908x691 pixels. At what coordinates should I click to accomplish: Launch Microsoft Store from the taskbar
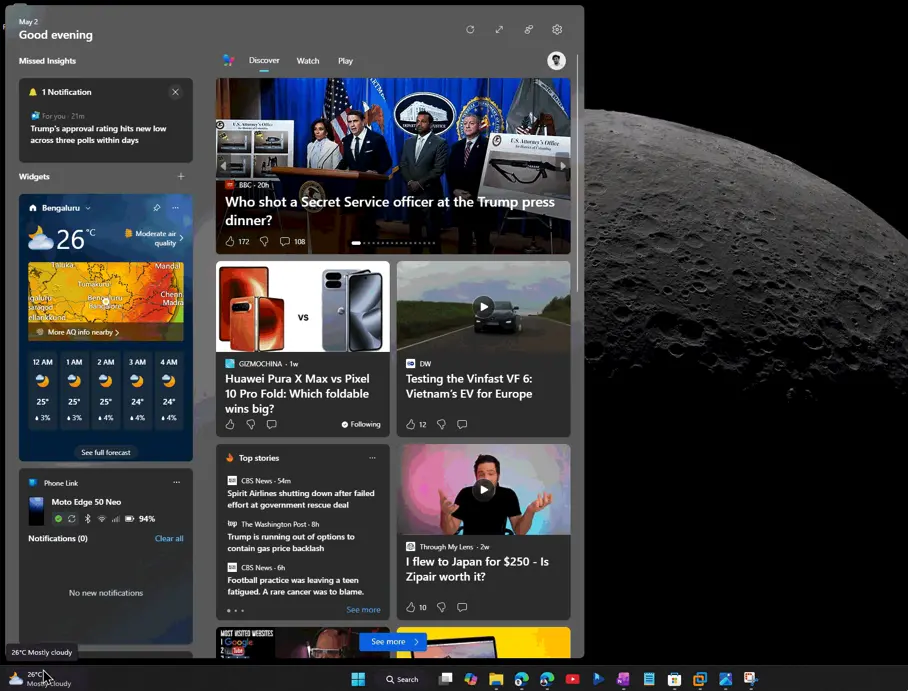[674, 679]
